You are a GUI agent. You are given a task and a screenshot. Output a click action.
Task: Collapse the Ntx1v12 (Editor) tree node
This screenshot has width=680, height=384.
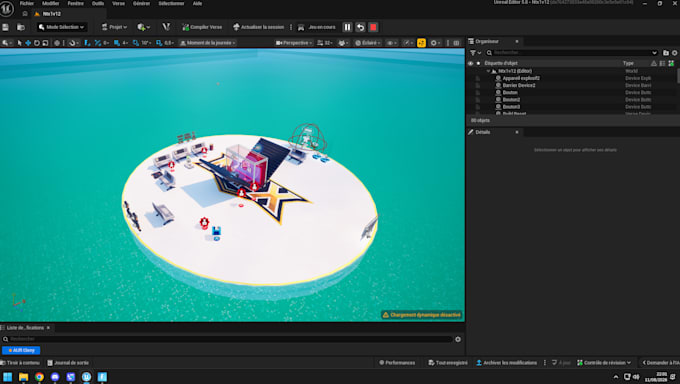point(488,71)
